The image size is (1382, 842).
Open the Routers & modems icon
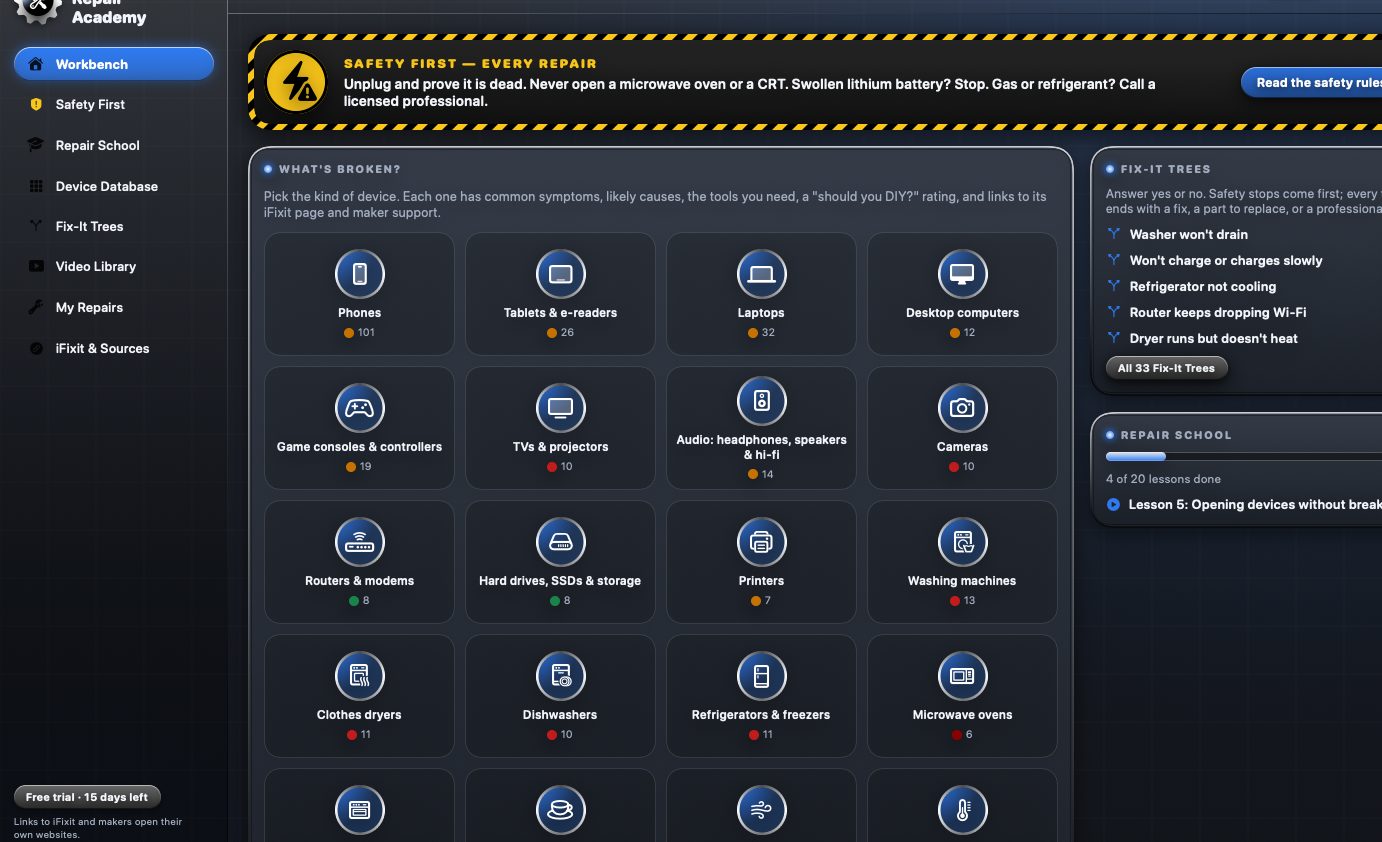click(x=360, y=542)
